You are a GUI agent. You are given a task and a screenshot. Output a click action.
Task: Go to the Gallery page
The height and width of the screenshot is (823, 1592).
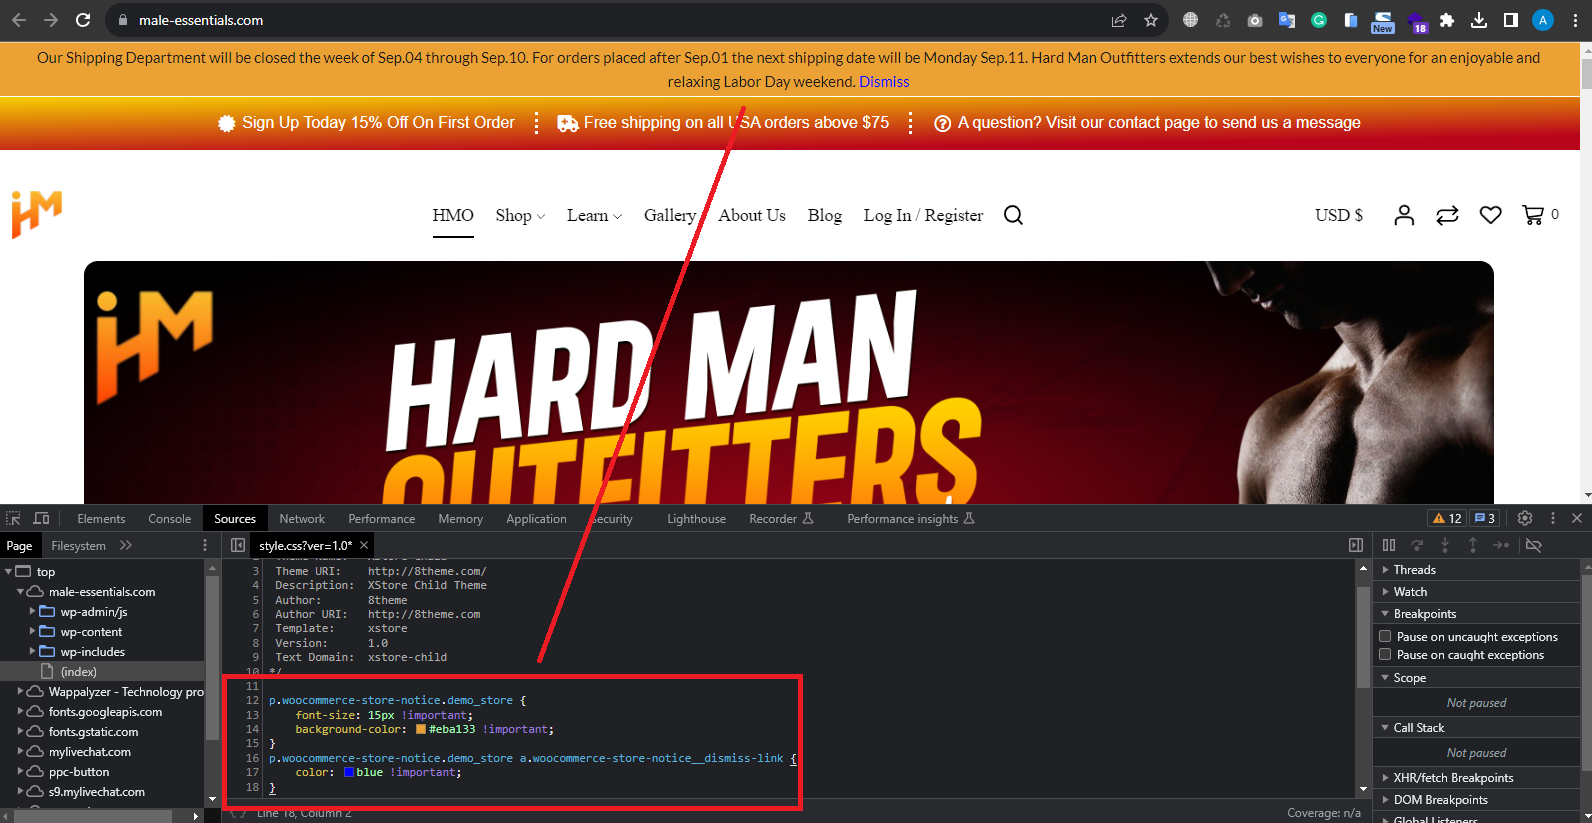[670, 215]
